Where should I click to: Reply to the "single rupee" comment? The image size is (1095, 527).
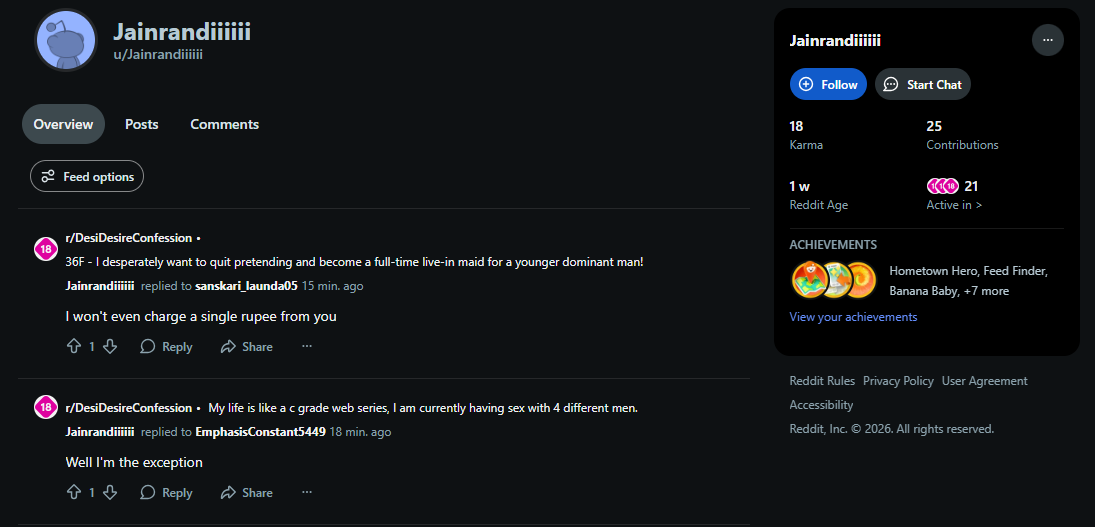point(166,346)
